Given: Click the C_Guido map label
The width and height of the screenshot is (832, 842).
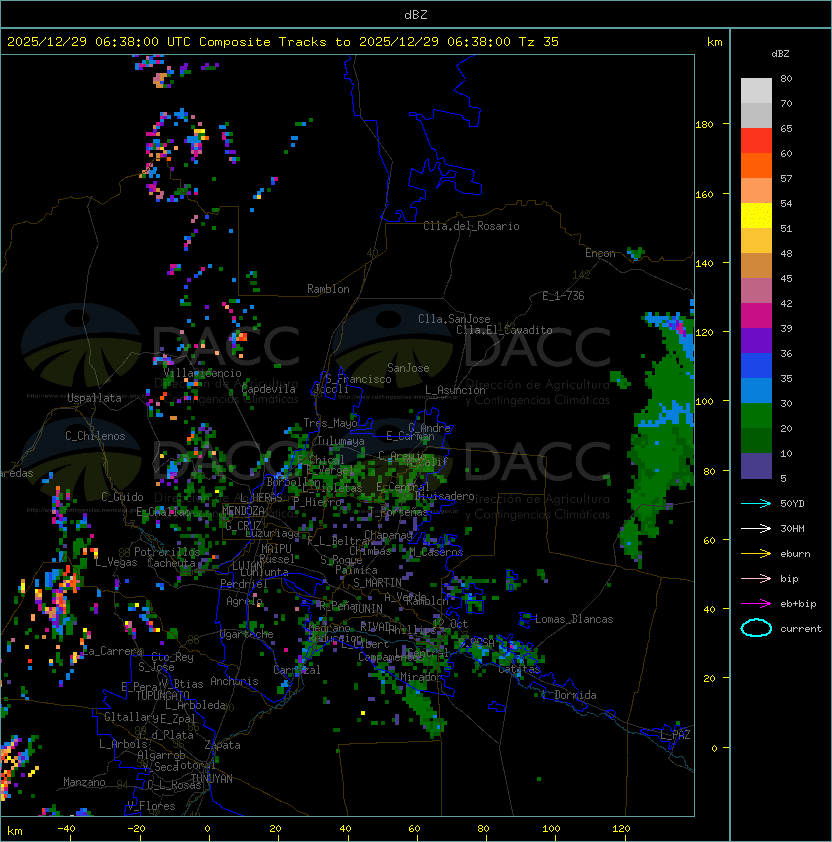Looking at the screenshot, I should [x=122, y=497].
